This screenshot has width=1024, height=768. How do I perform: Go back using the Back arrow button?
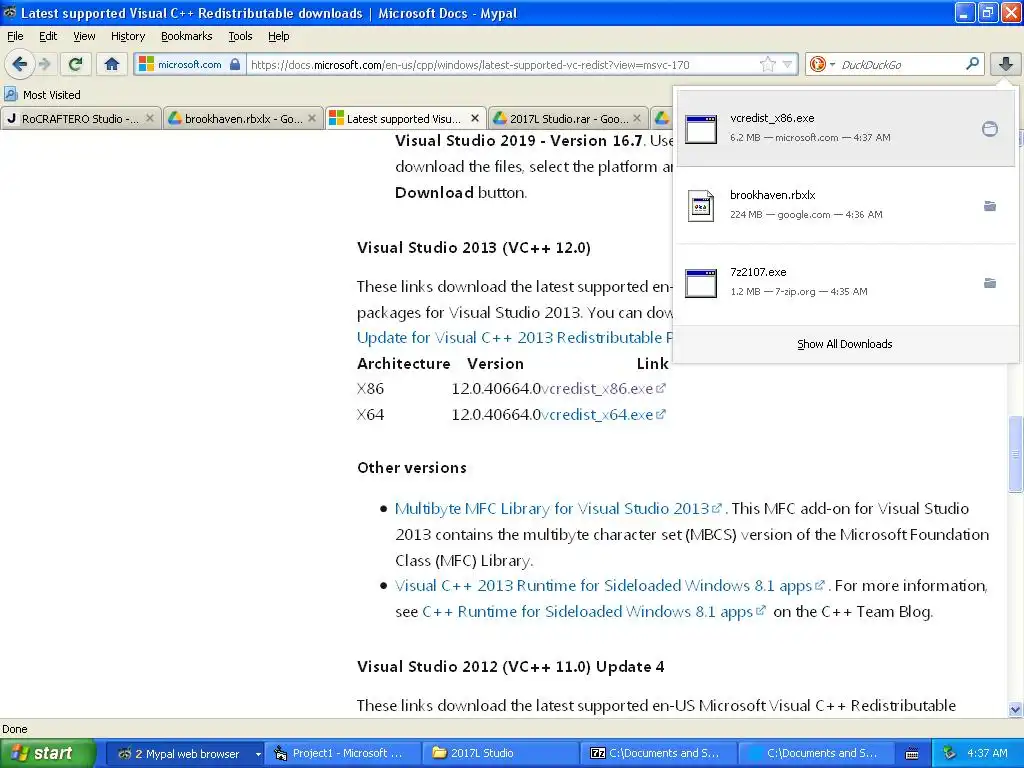[x=20, y=64]
